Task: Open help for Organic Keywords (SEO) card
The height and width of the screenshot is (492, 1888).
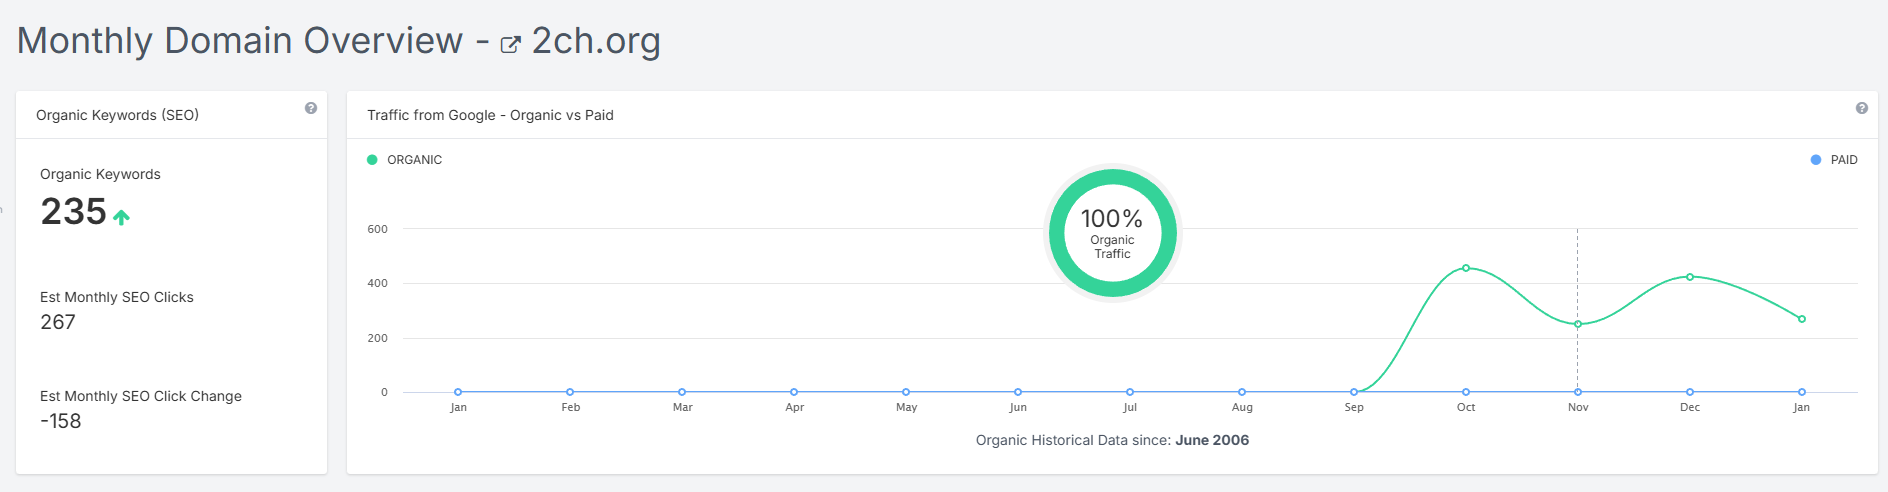Action: pos(311,108)
